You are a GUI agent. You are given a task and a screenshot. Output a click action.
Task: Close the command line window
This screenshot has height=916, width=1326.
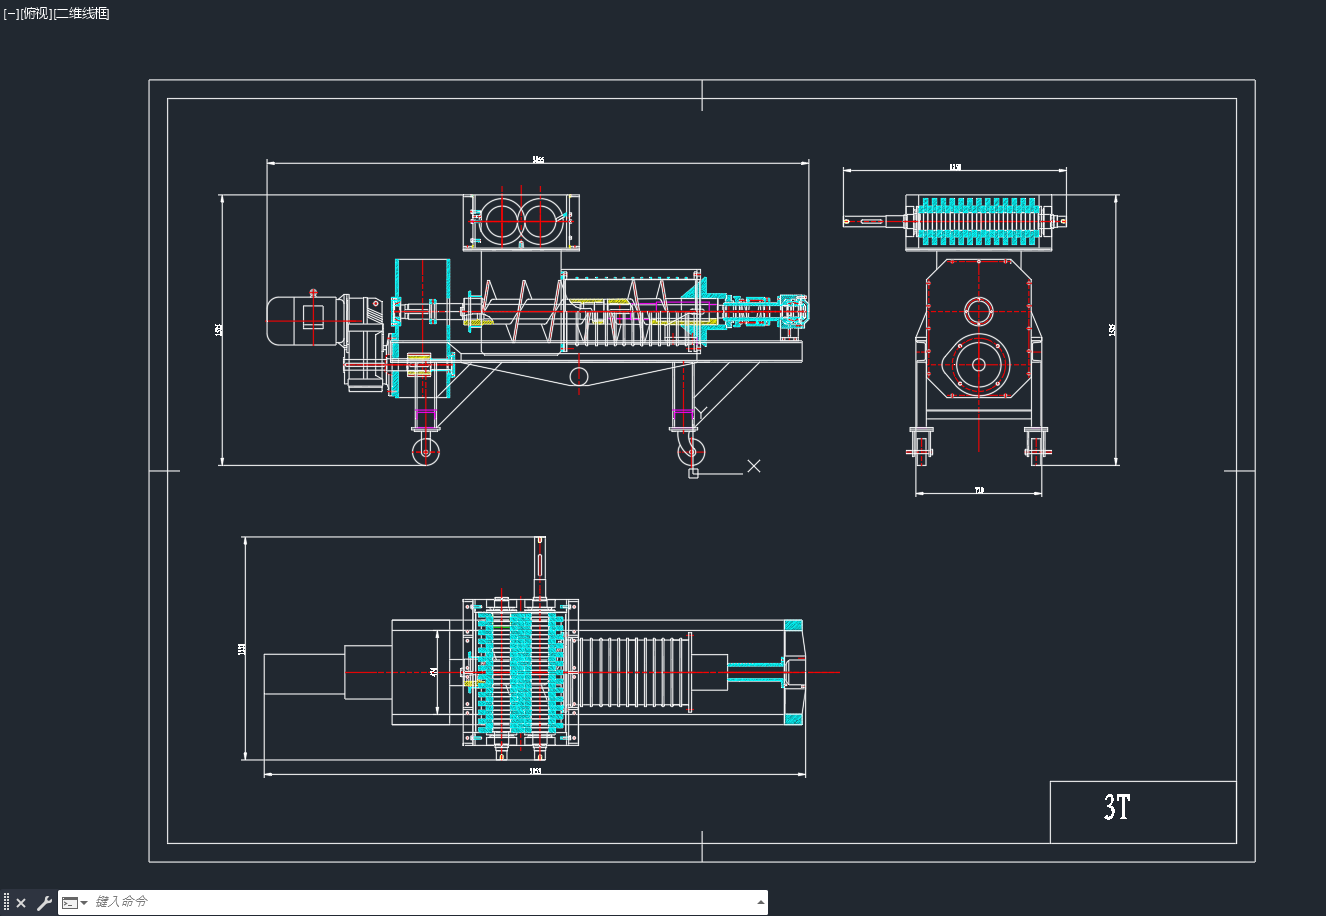[x=21, y=903]
